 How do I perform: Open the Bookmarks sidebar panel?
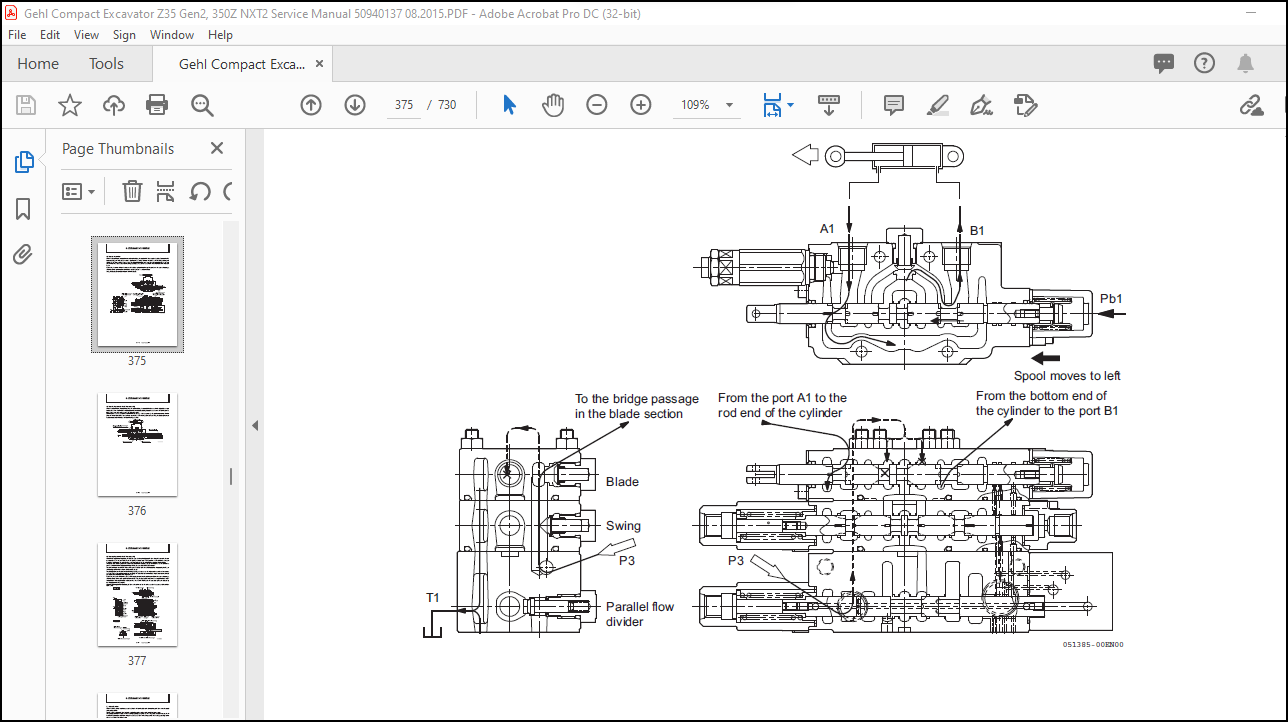tap(23, 209)
